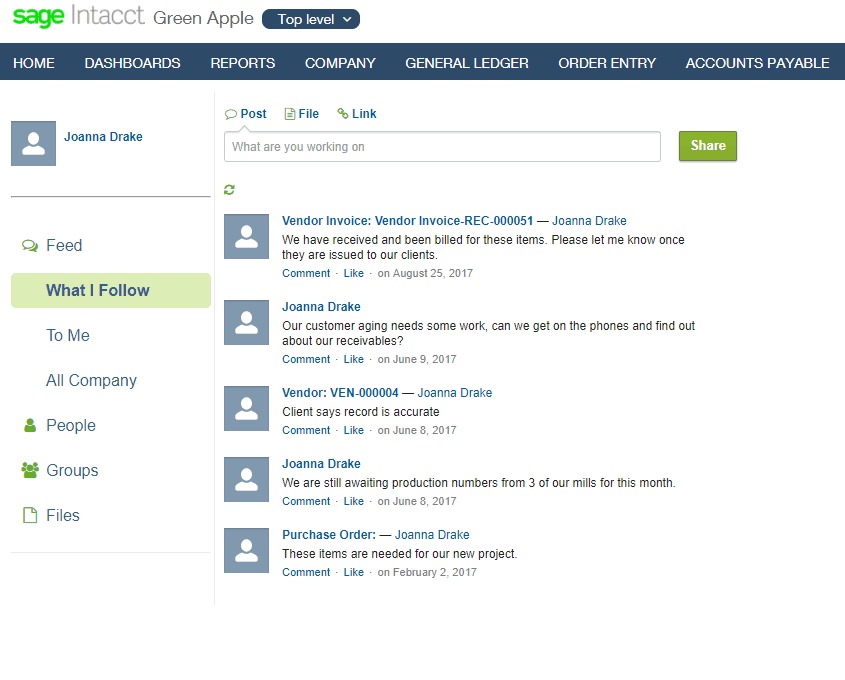Open the General Ledger menu
Image resolution: width=845 pixels, height=680 pixels.
[x=467, y=63]
